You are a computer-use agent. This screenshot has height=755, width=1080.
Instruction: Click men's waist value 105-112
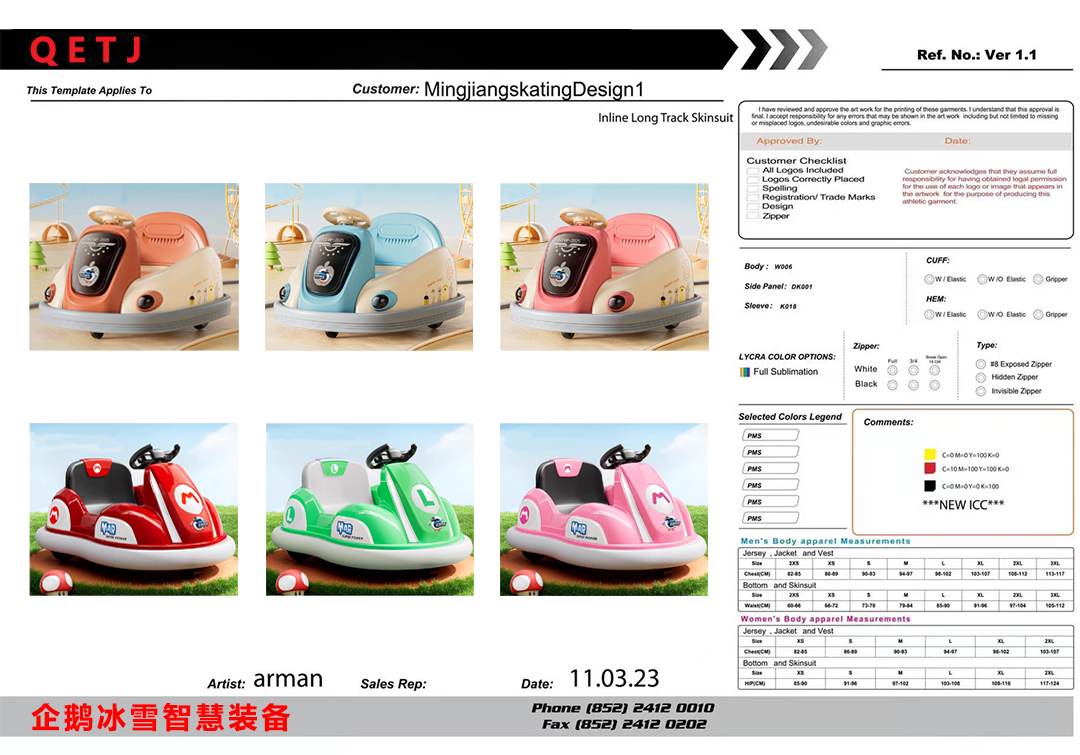[1055, 606]
